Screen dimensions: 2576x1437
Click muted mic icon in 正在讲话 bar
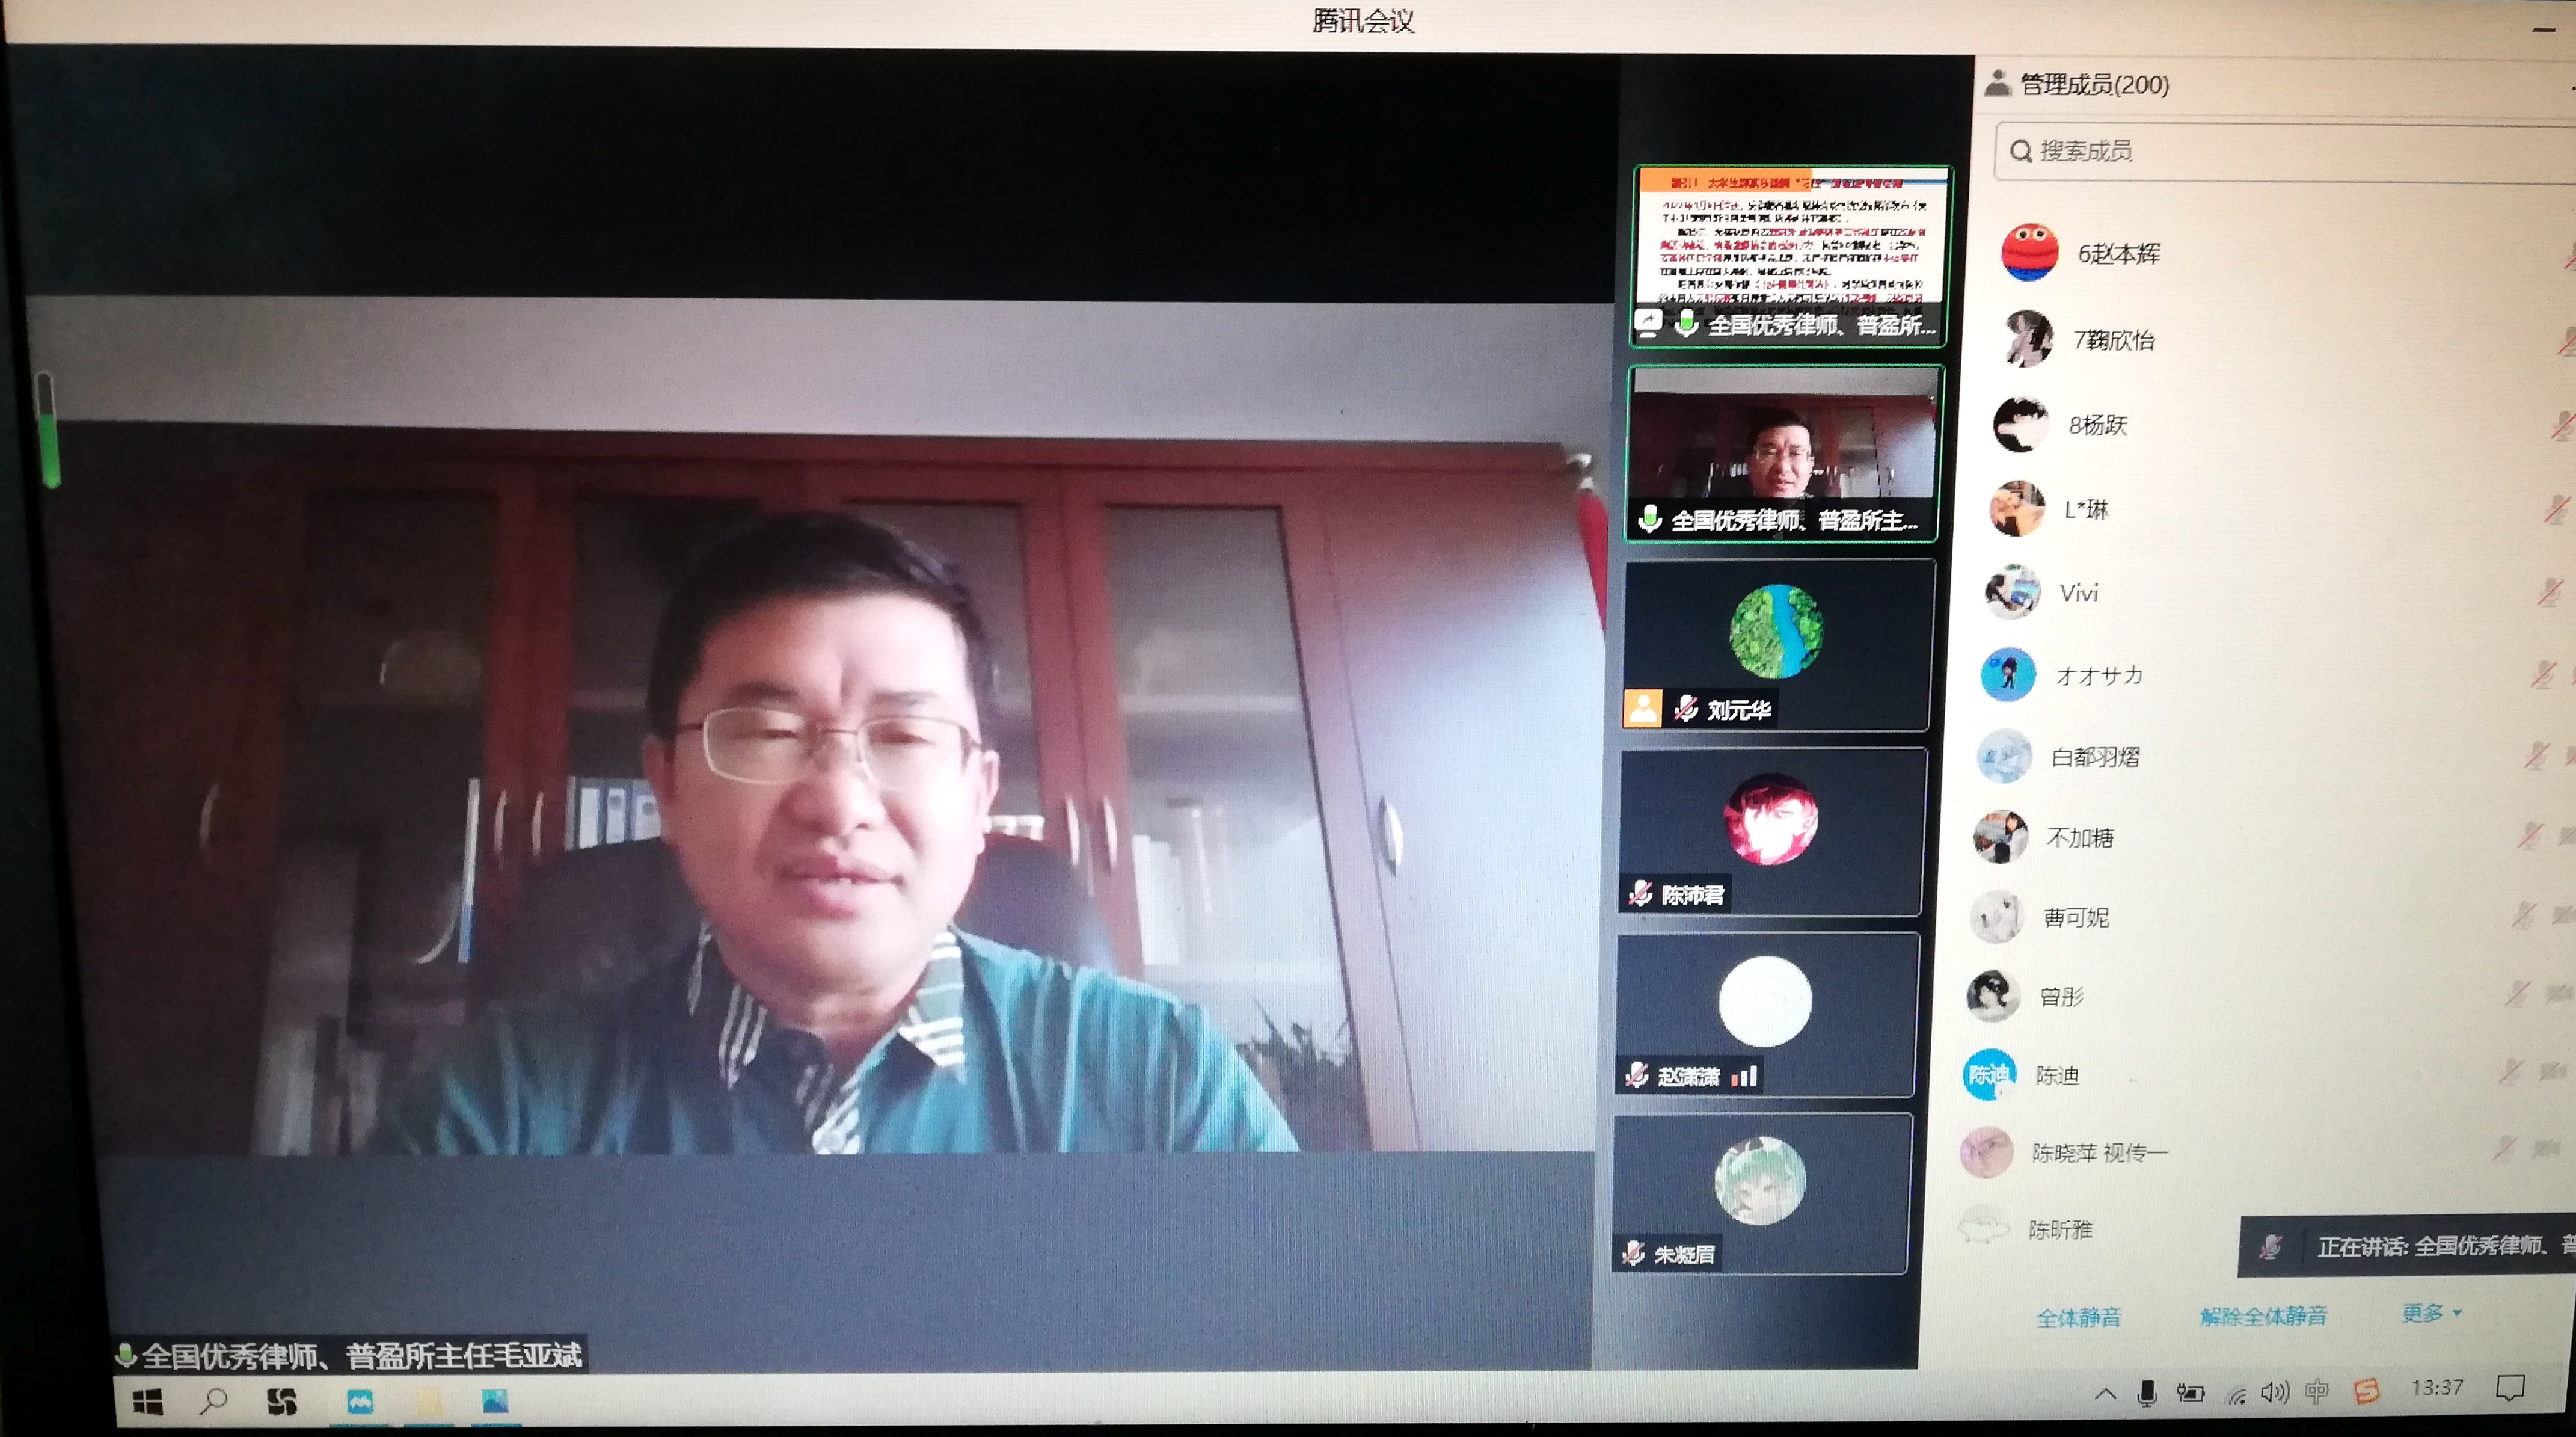[2271, 1246]
